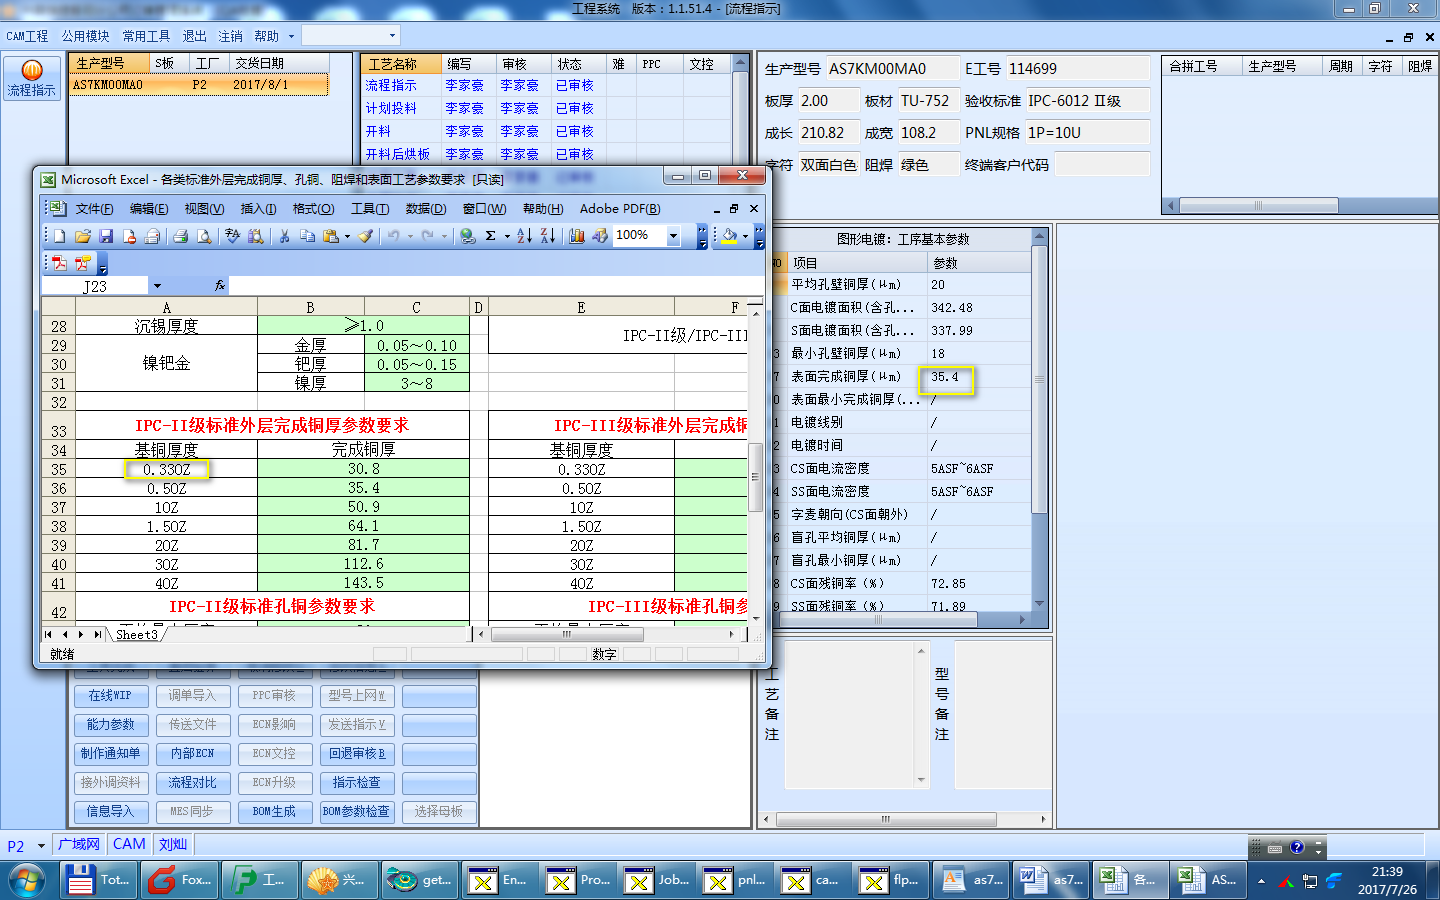
Task: Open AutoSum dropdown arrow
Action: click(x=507, y=236)
